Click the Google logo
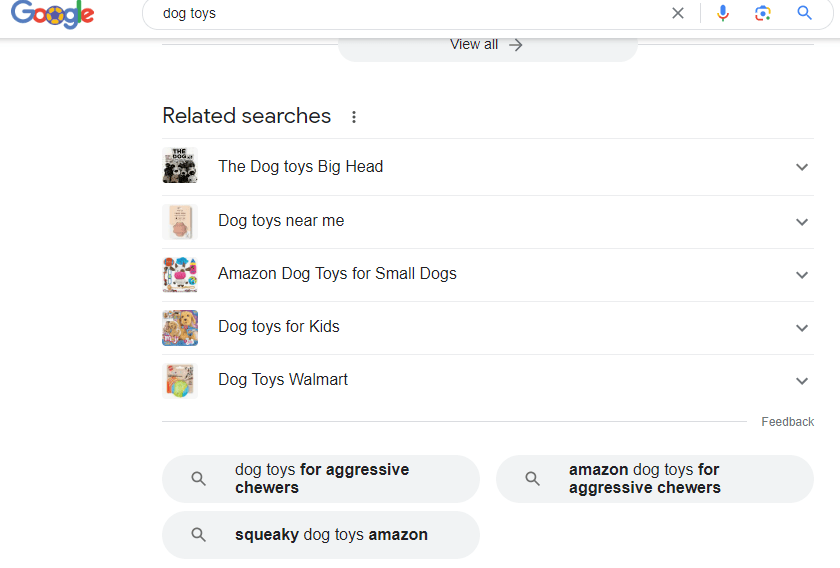 pos(52,14)
